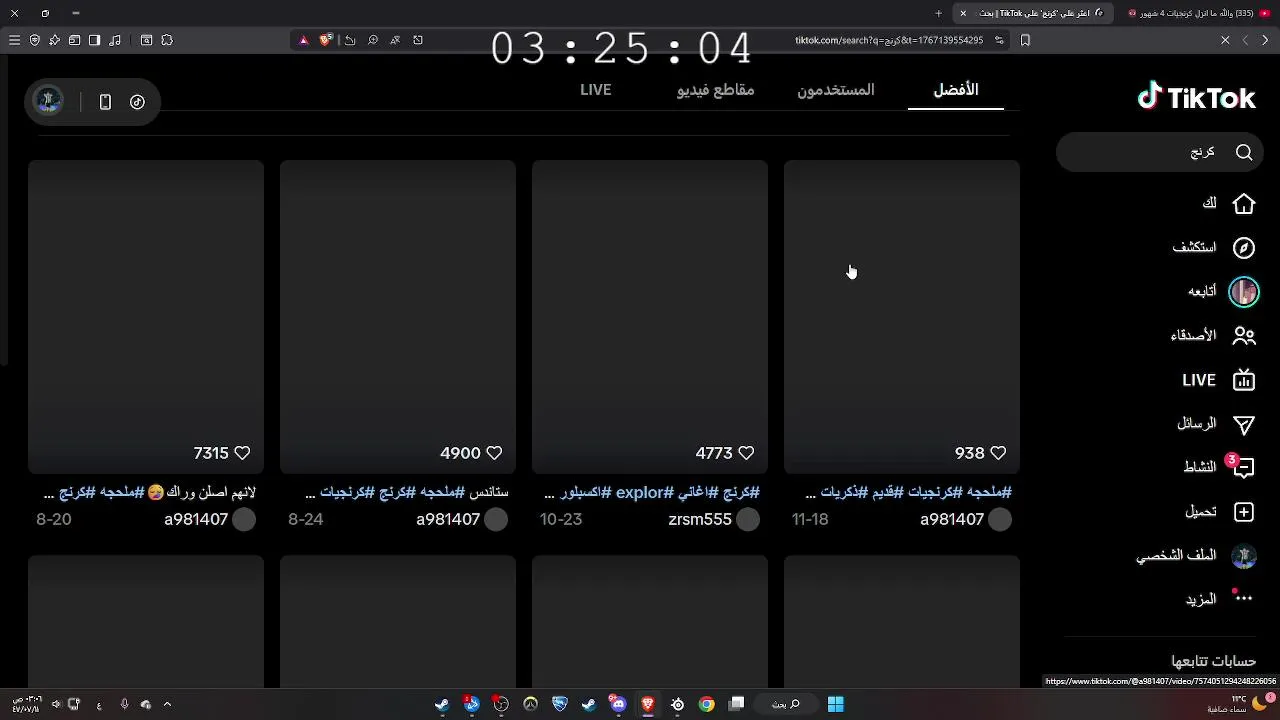Viewport: 1280px width, 720px height.
Task: Bookmark this page with the bookmark icon
Action: [1025, 40]
